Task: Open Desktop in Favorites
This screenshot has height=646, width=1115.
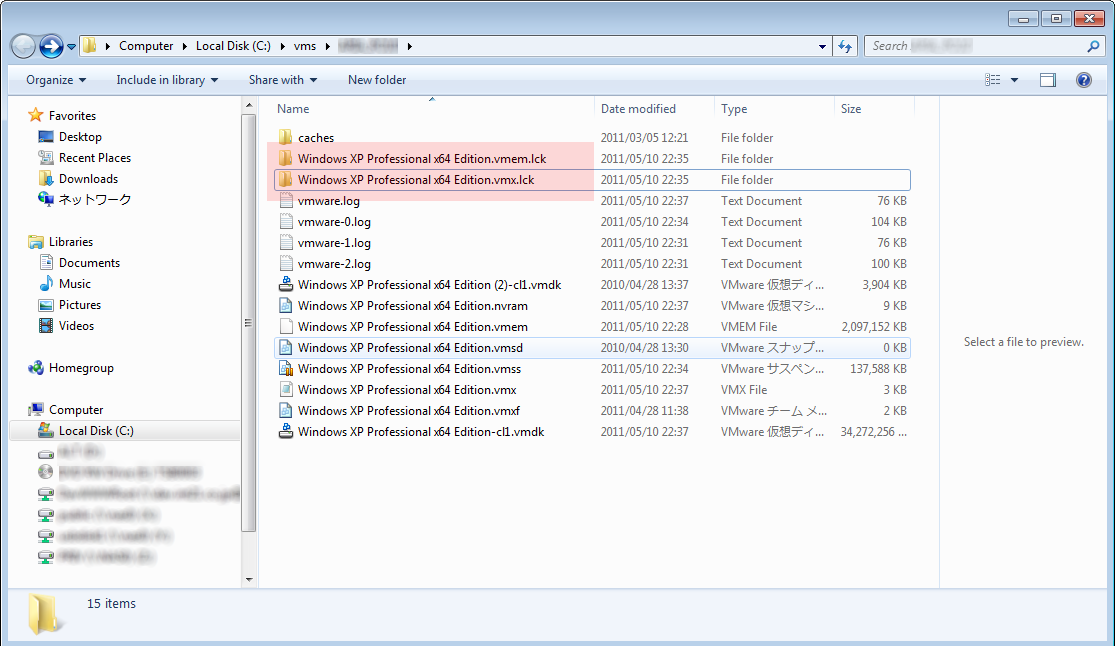Action: click(x=80, y=137)
